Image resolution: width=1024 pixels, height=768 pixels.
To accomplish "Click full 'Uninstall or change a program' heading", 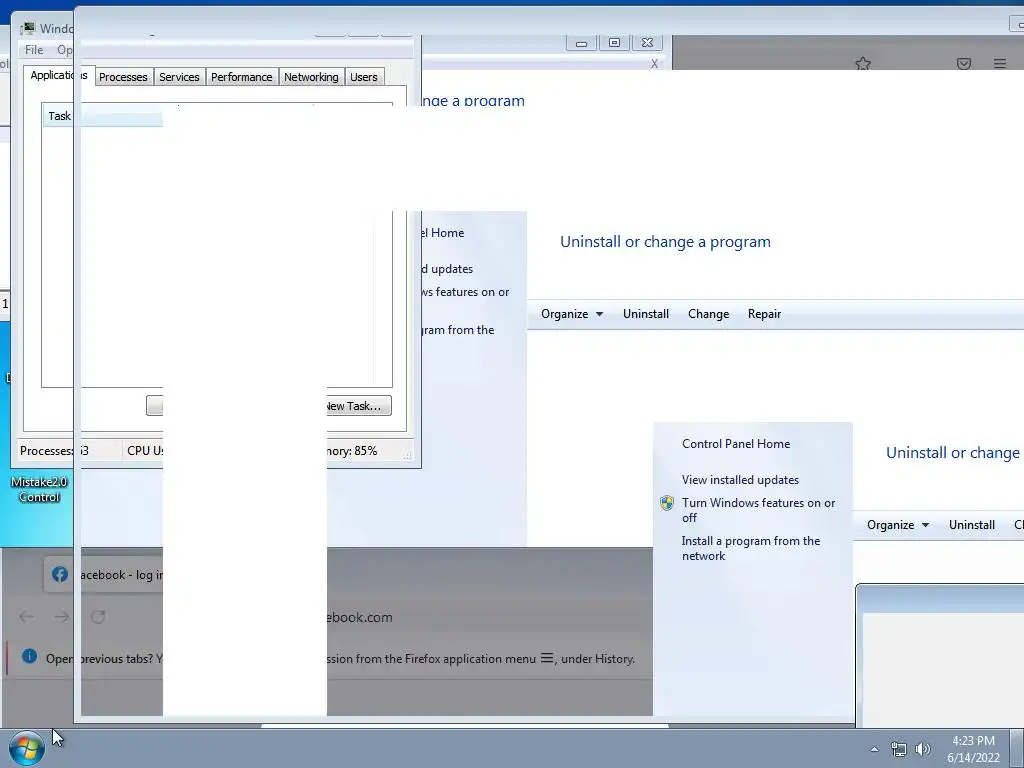I will [665, 242].
